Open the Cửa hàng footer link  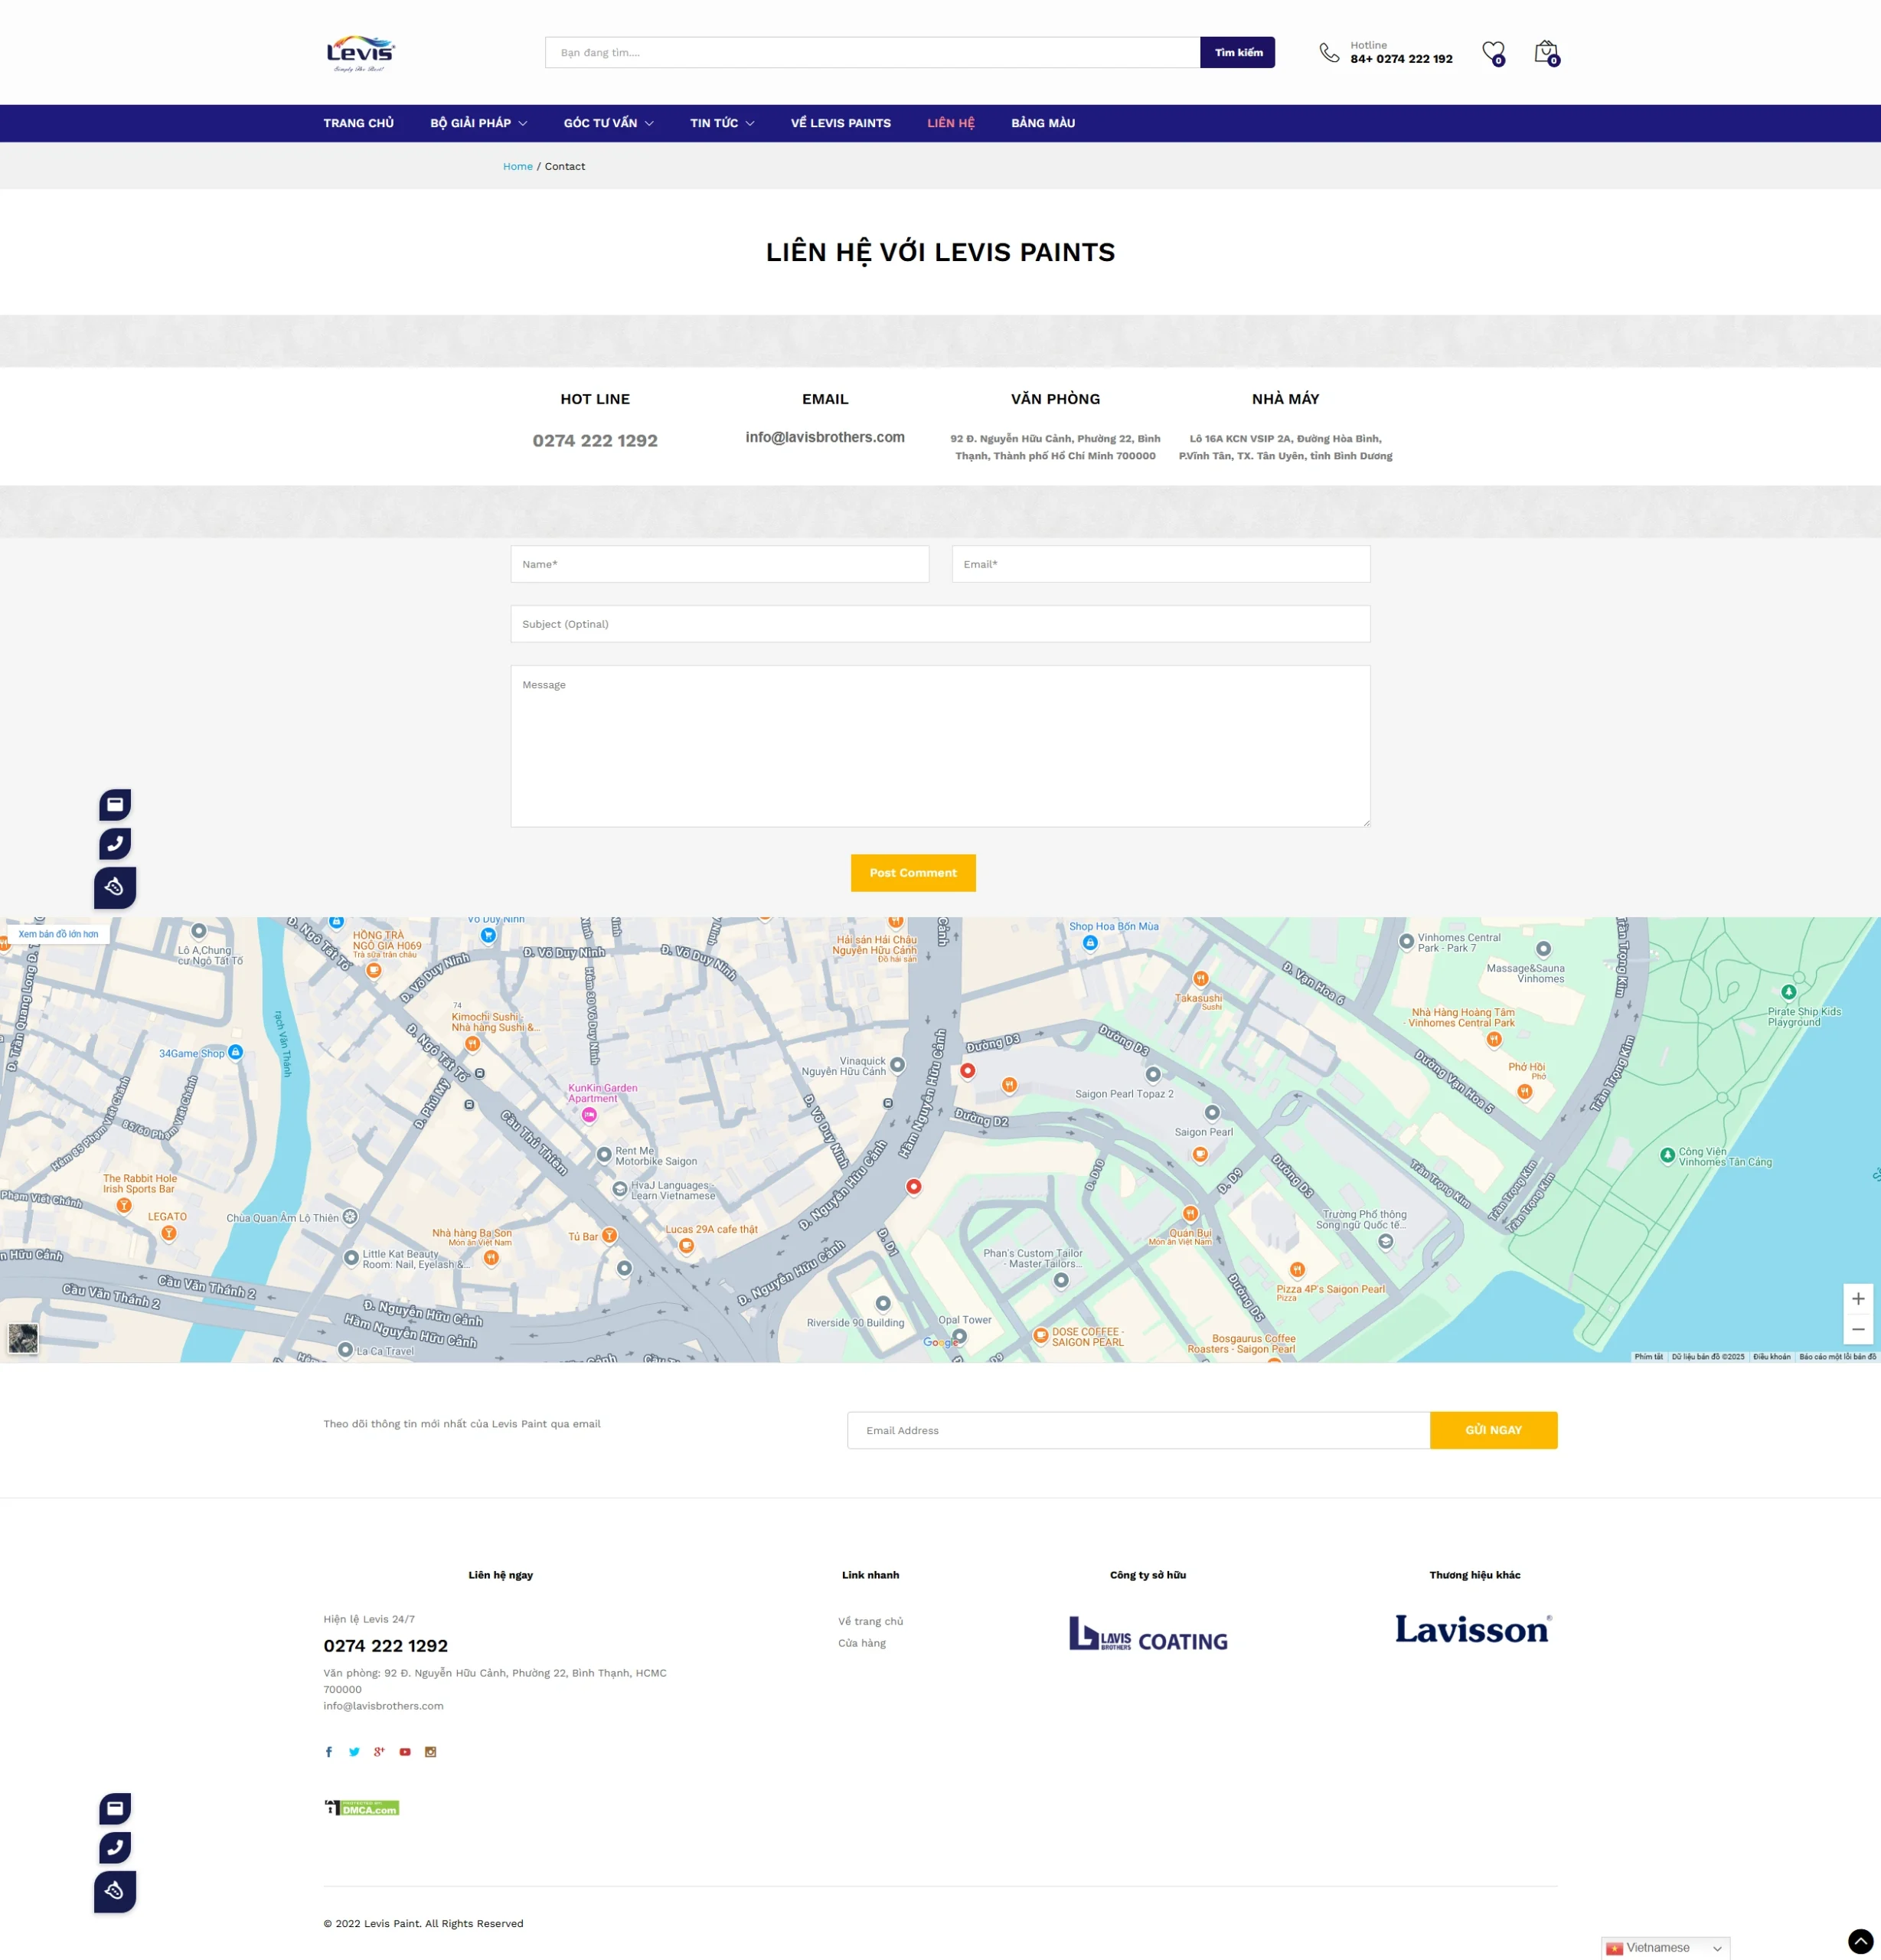(862, 1643)
